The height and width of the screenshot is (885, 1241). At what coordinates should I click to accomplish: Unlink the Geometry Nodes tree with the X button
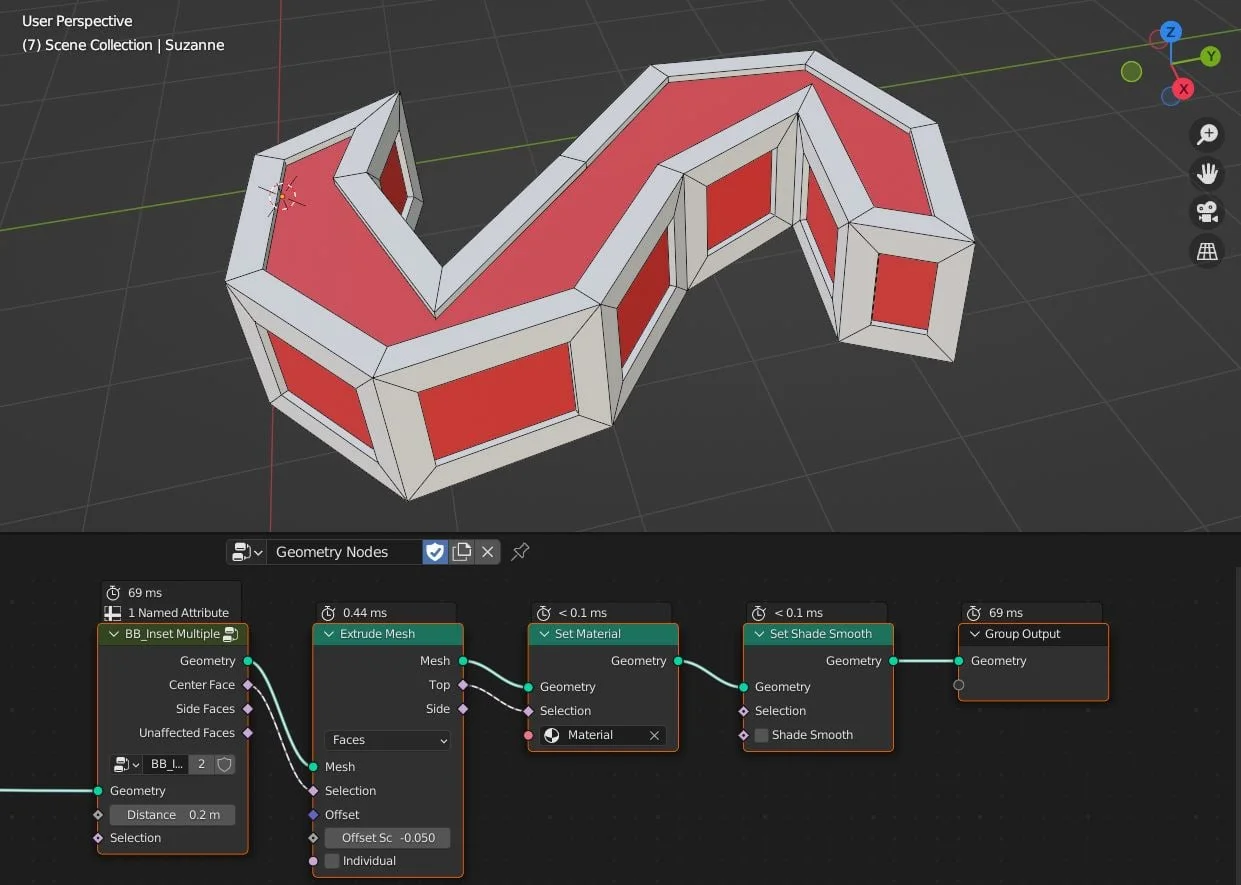[x=487, y=551]
